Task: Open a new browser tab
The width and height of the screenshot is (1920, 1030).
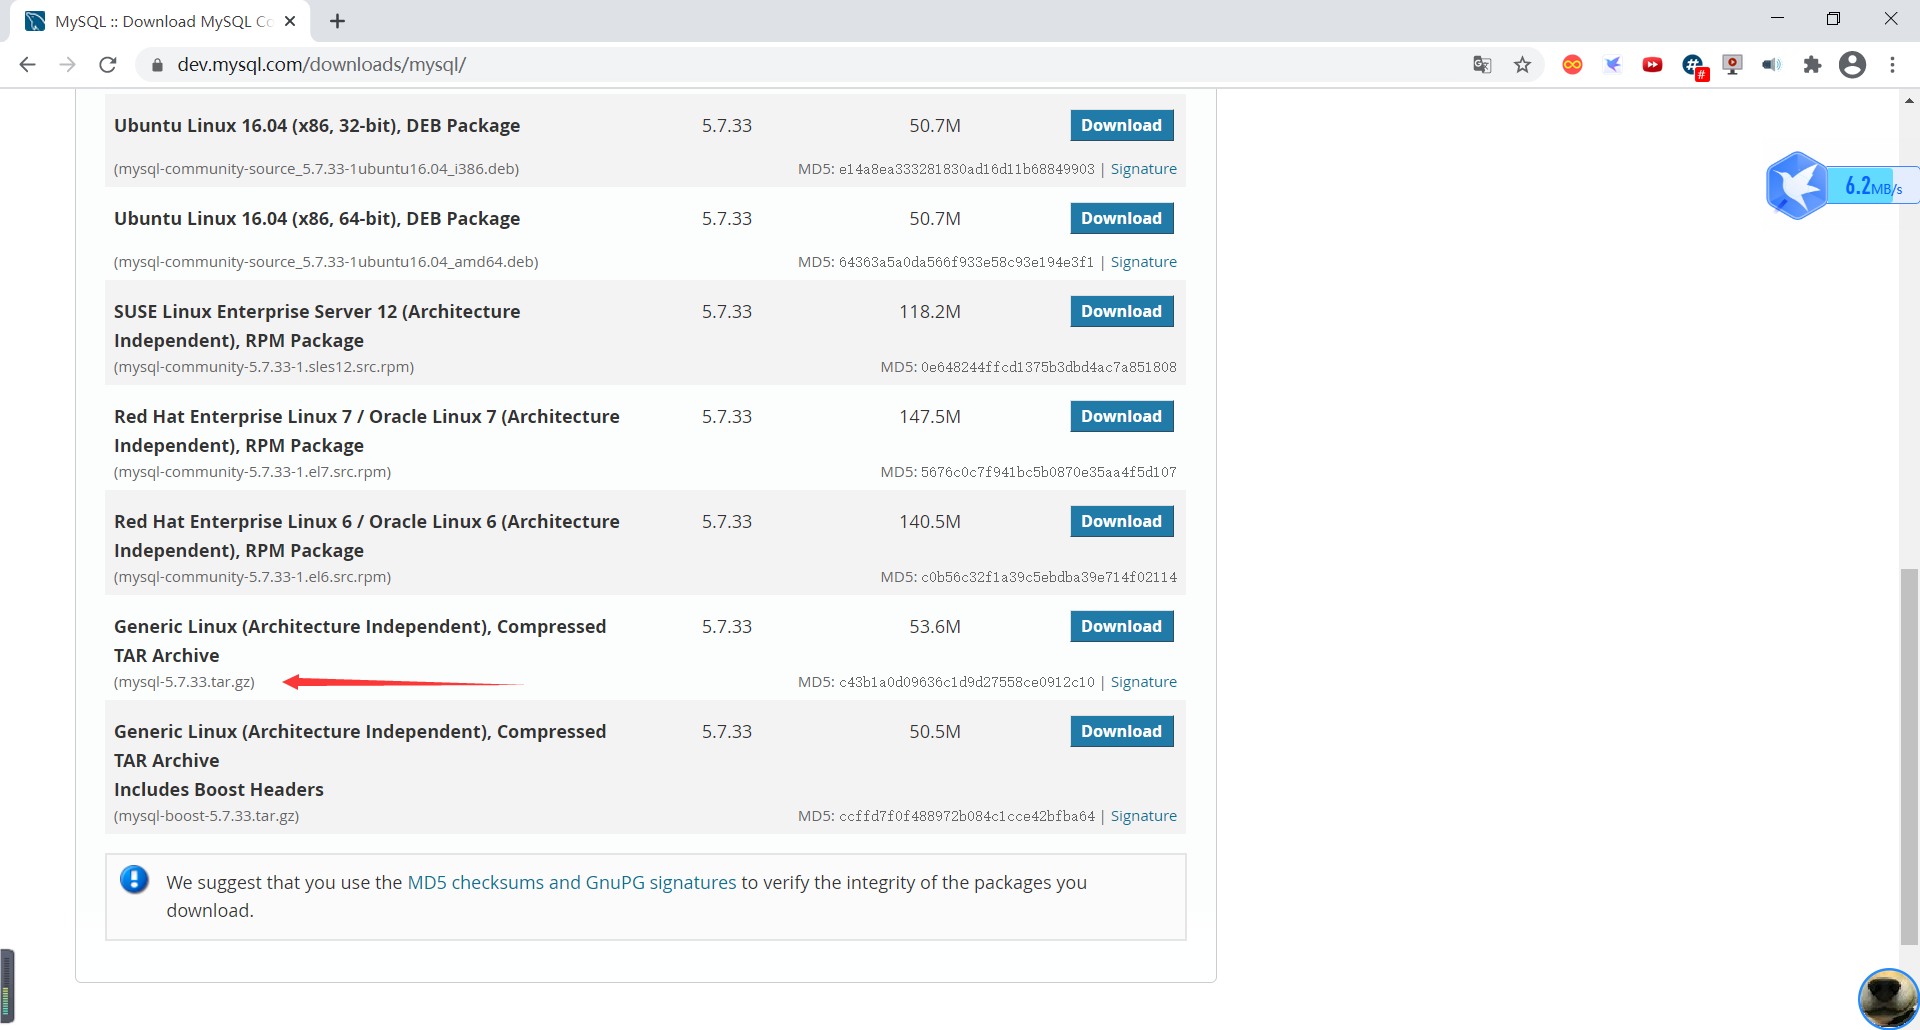Action: [337, 21]
